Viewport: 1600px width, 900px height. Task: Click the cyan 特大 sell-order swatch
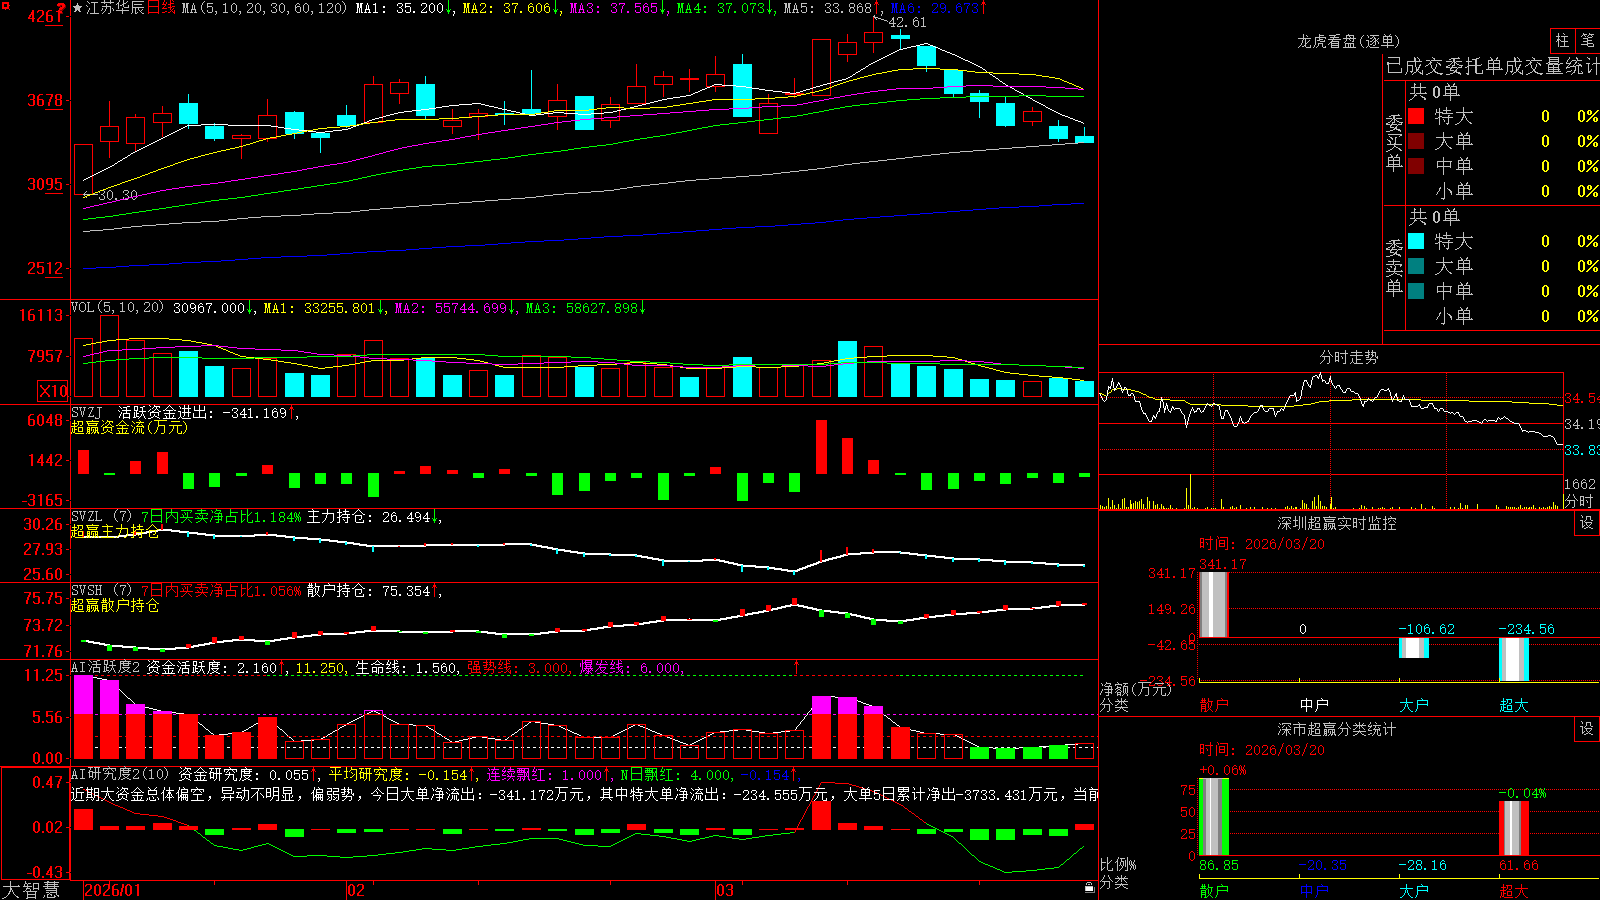1416,241
